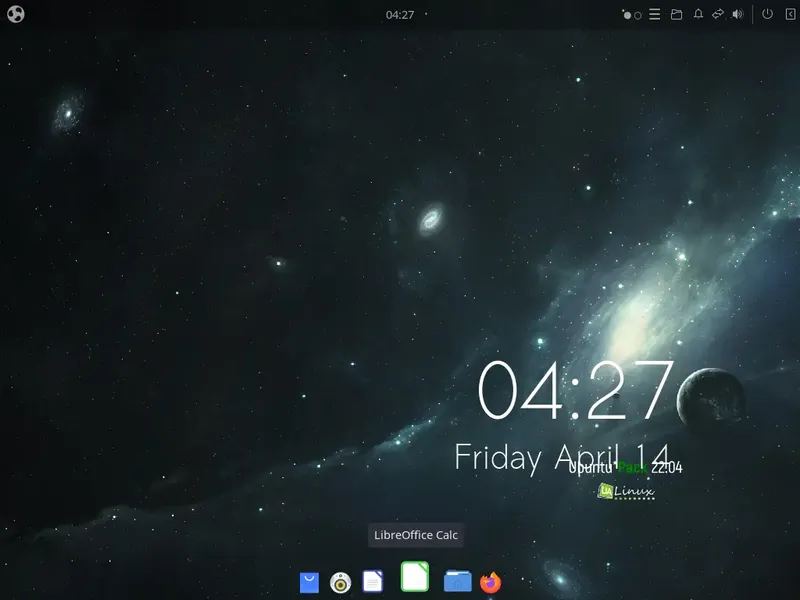Toggle the Raven sidebar panel
Image resolution: width=800 pixels, height=600 pixels.
click(790, 14)
